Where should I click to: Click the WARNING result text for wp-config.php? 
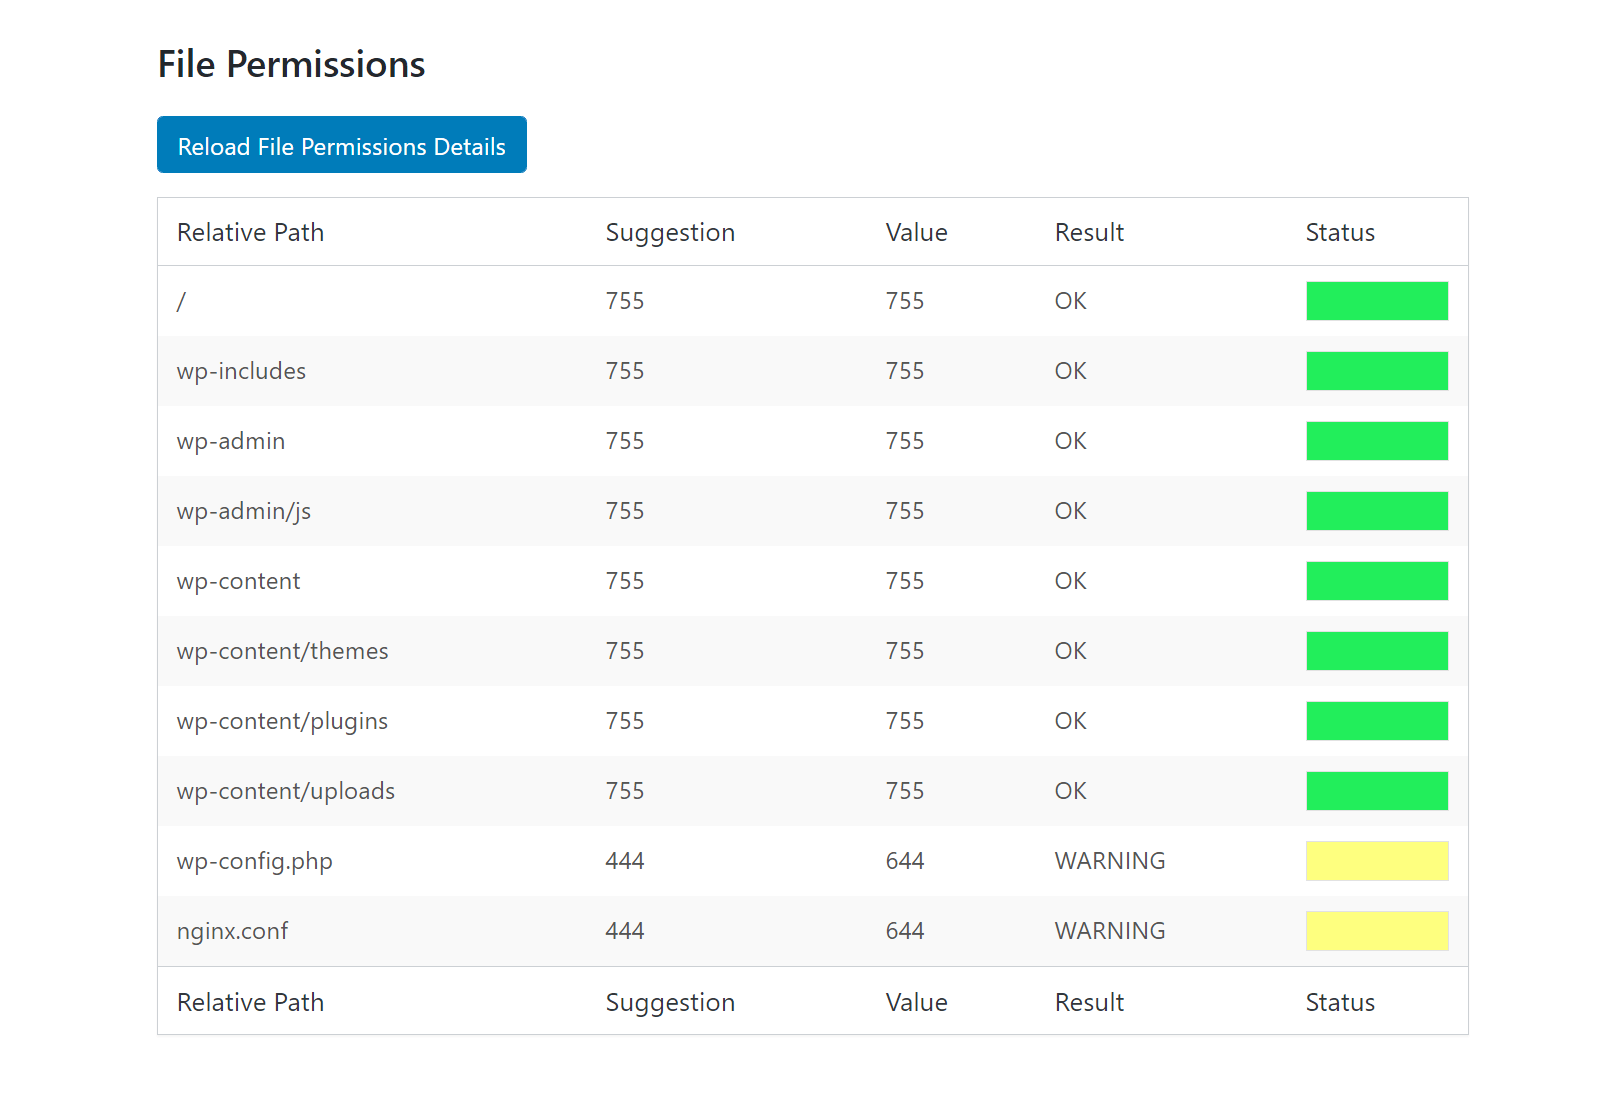1108,860
